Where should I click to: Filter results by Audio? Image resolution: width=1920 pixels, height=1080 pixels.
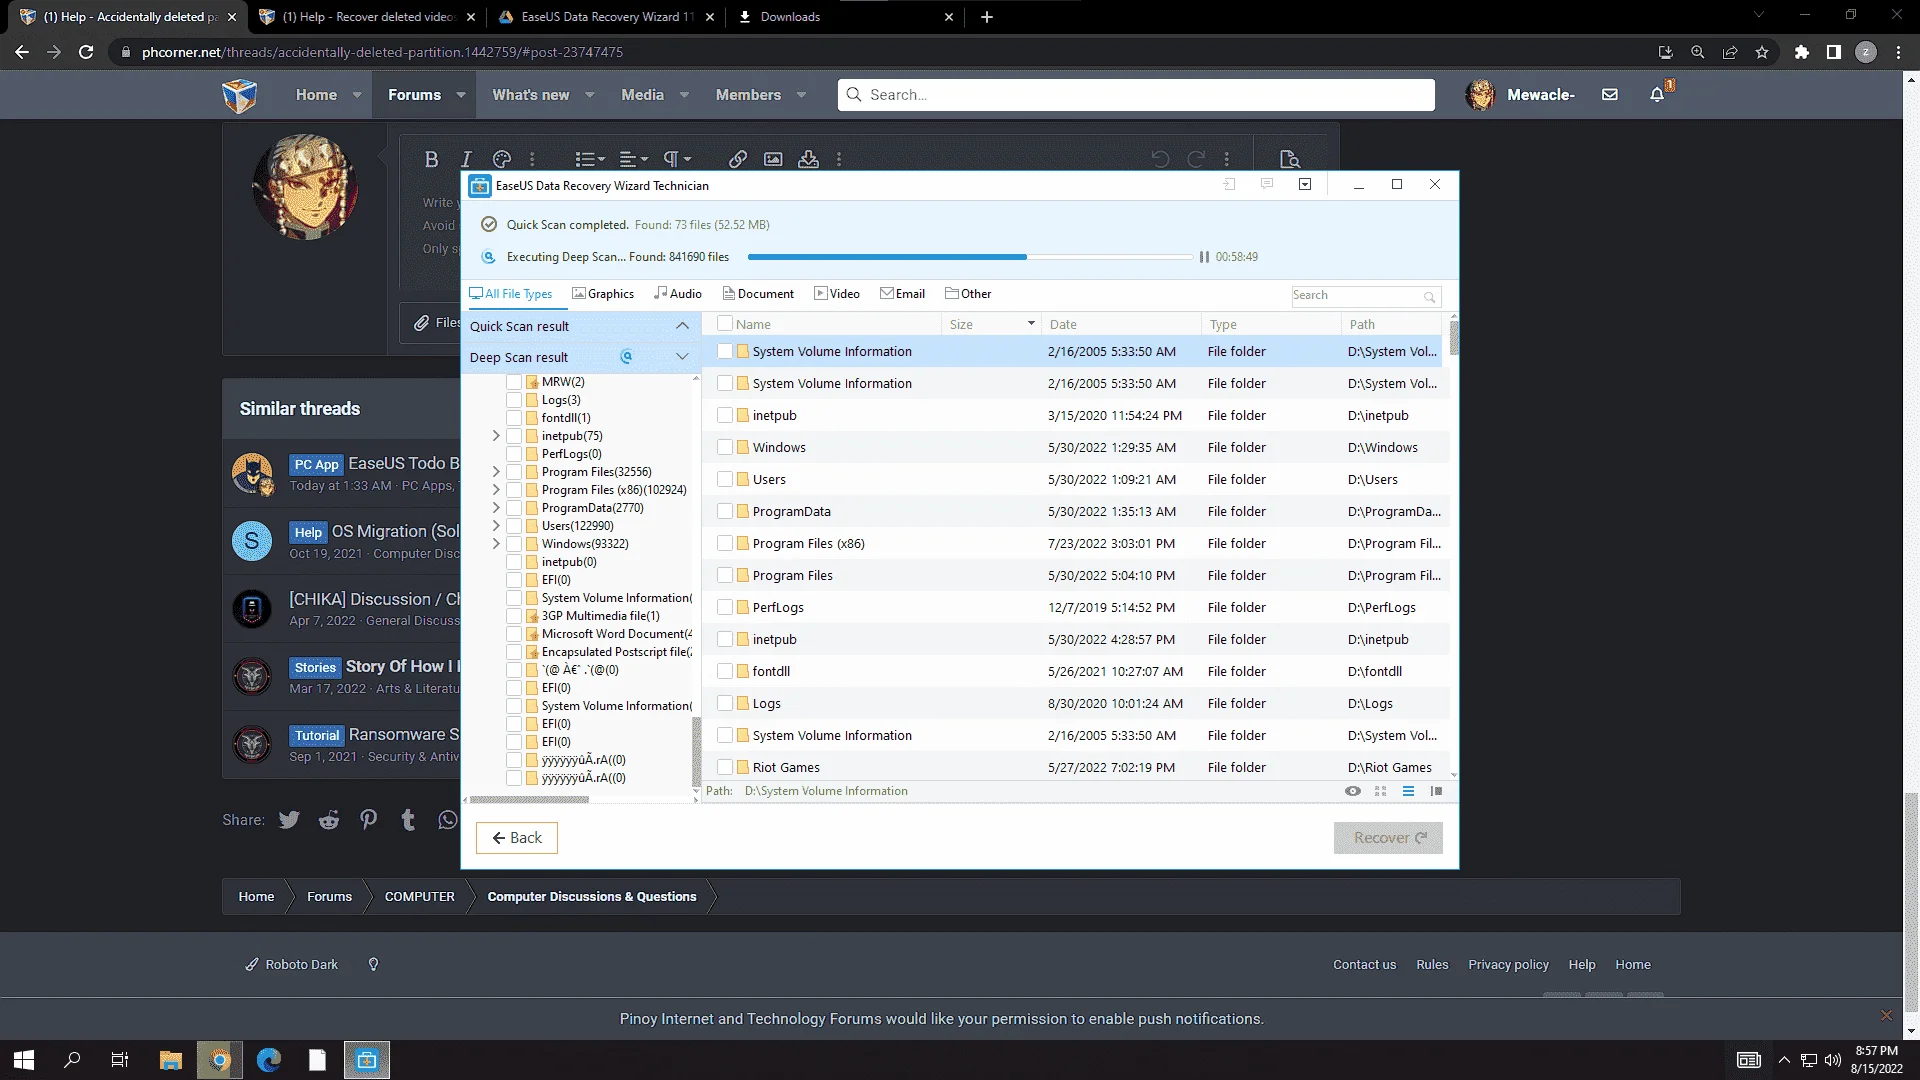tap(678, 294)
